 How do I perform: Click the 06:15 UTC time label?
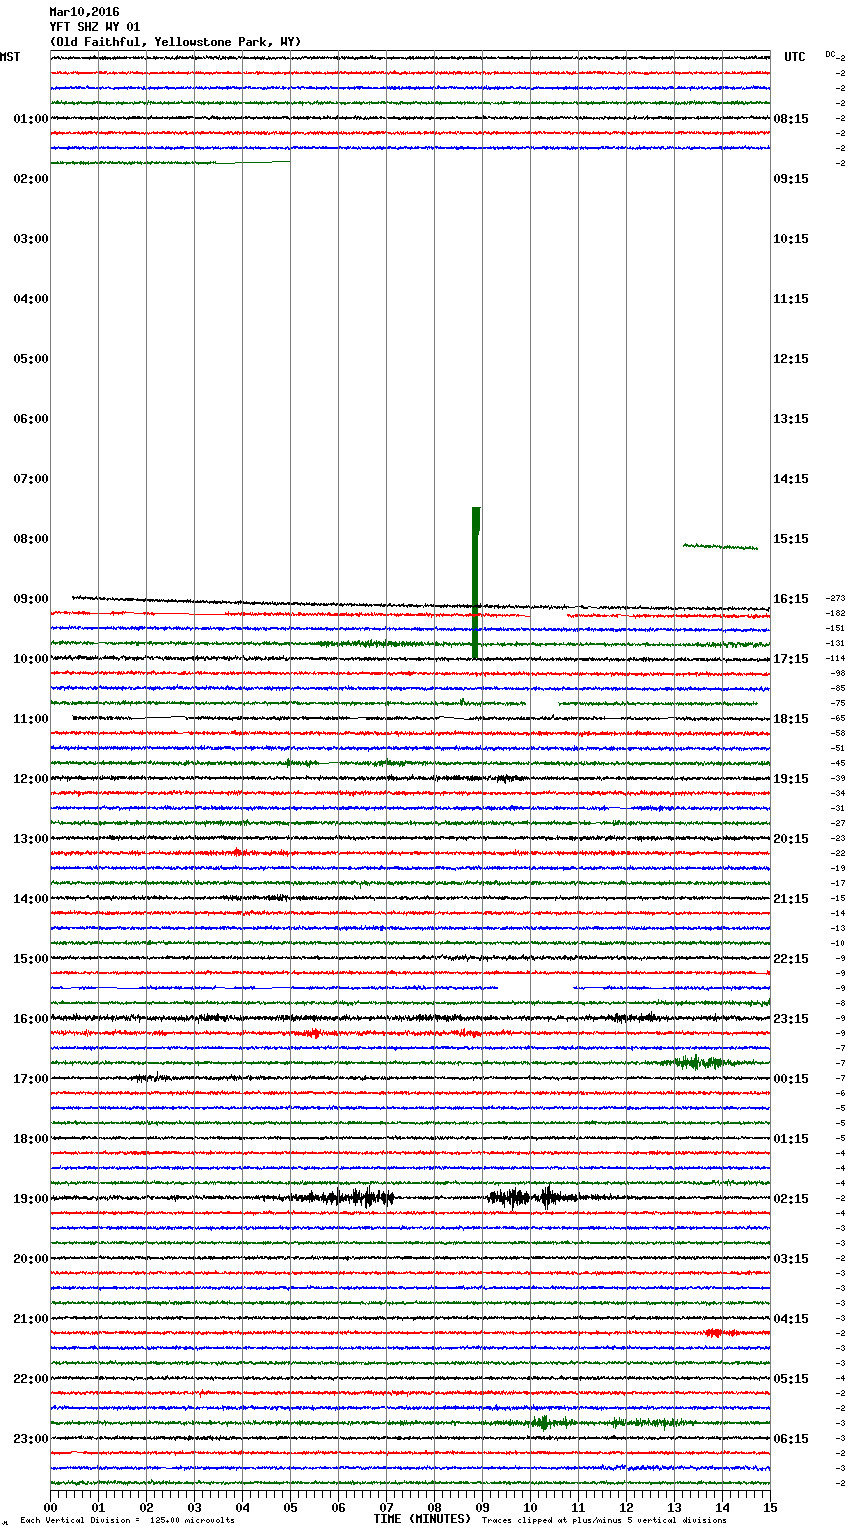791,1439
